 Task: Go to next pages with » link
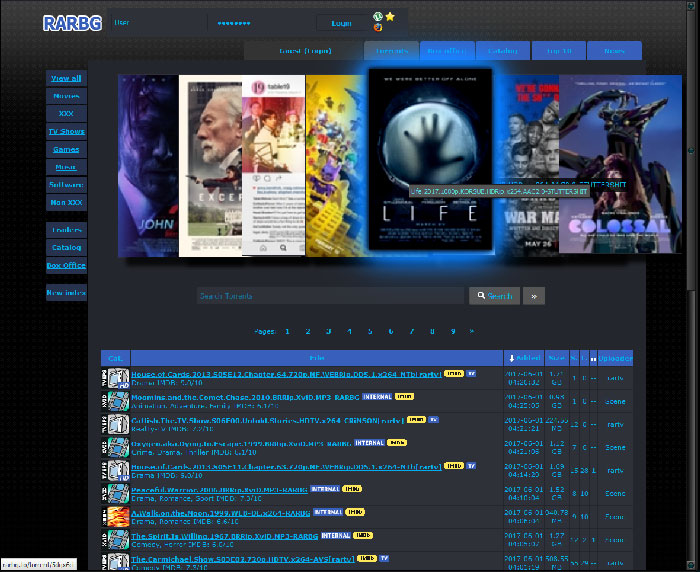click(x=472, y=331)
